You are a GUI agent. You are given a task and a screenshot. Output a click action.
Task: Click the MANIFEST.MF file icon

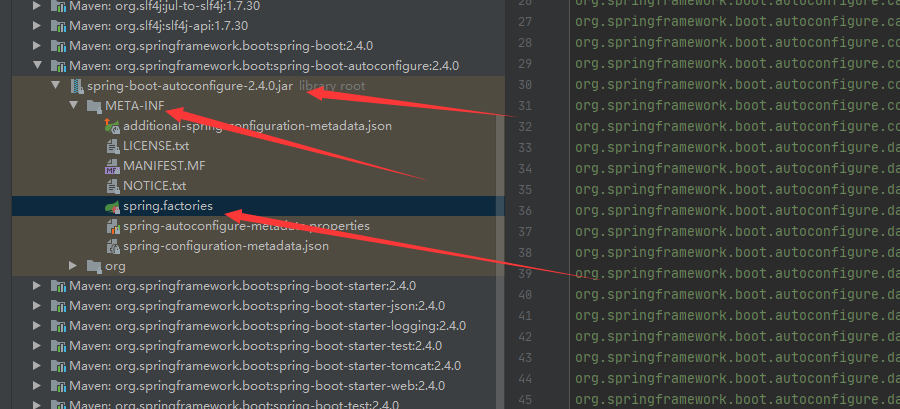coord(112,166)
